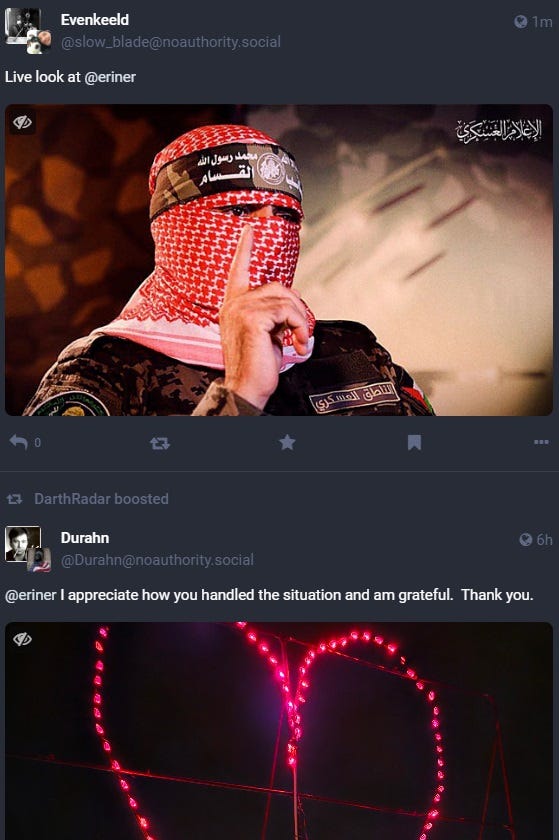Open the @eriner mention in Evenkeeld's post
Viewport: 559px width, 840px height.
pyautogui.click(x=110, y=77)
